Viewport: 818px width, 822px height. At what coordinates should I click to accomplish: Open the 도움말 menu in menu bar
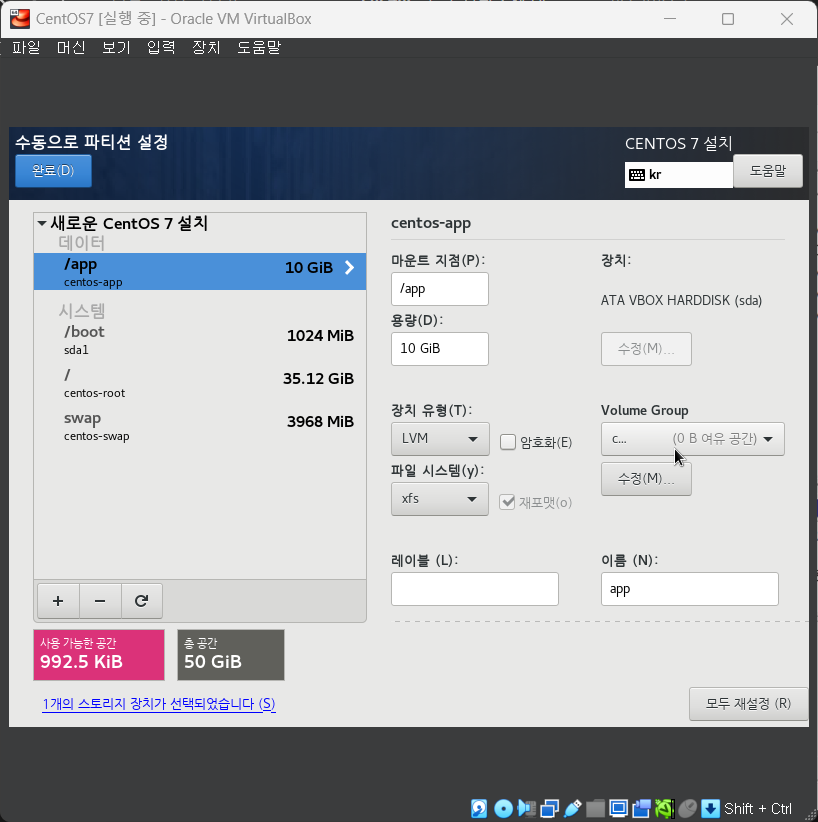click(x=259, y=47)
